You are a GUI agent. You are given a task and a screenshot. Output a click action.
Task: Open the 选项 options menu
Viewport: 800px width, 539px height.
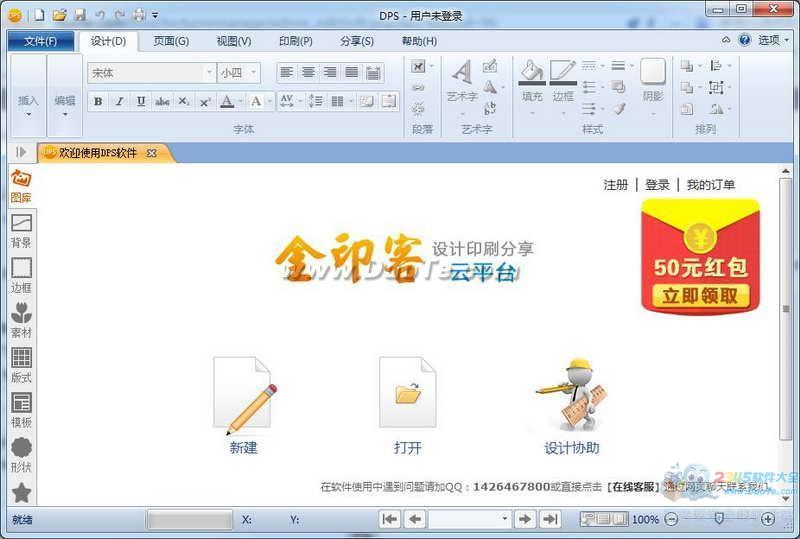point(772,40)
